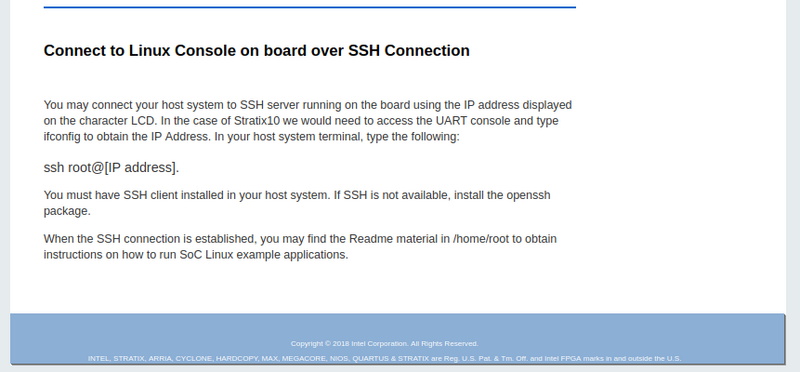Click the "INTEL, STRATIX, ARRIA" trademark text
The image size is (800, 372).
[130, 359]
